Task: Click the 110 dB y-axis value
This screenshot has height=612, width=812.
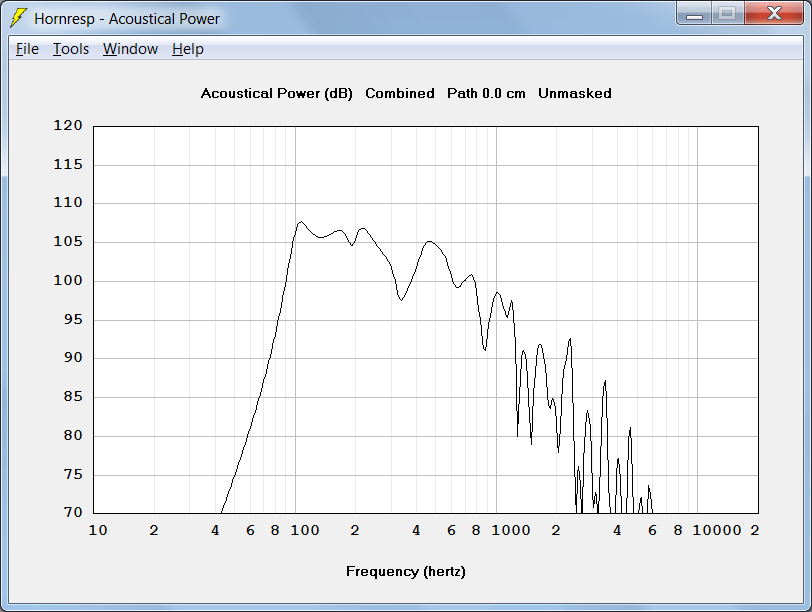Action: (68, 202)
